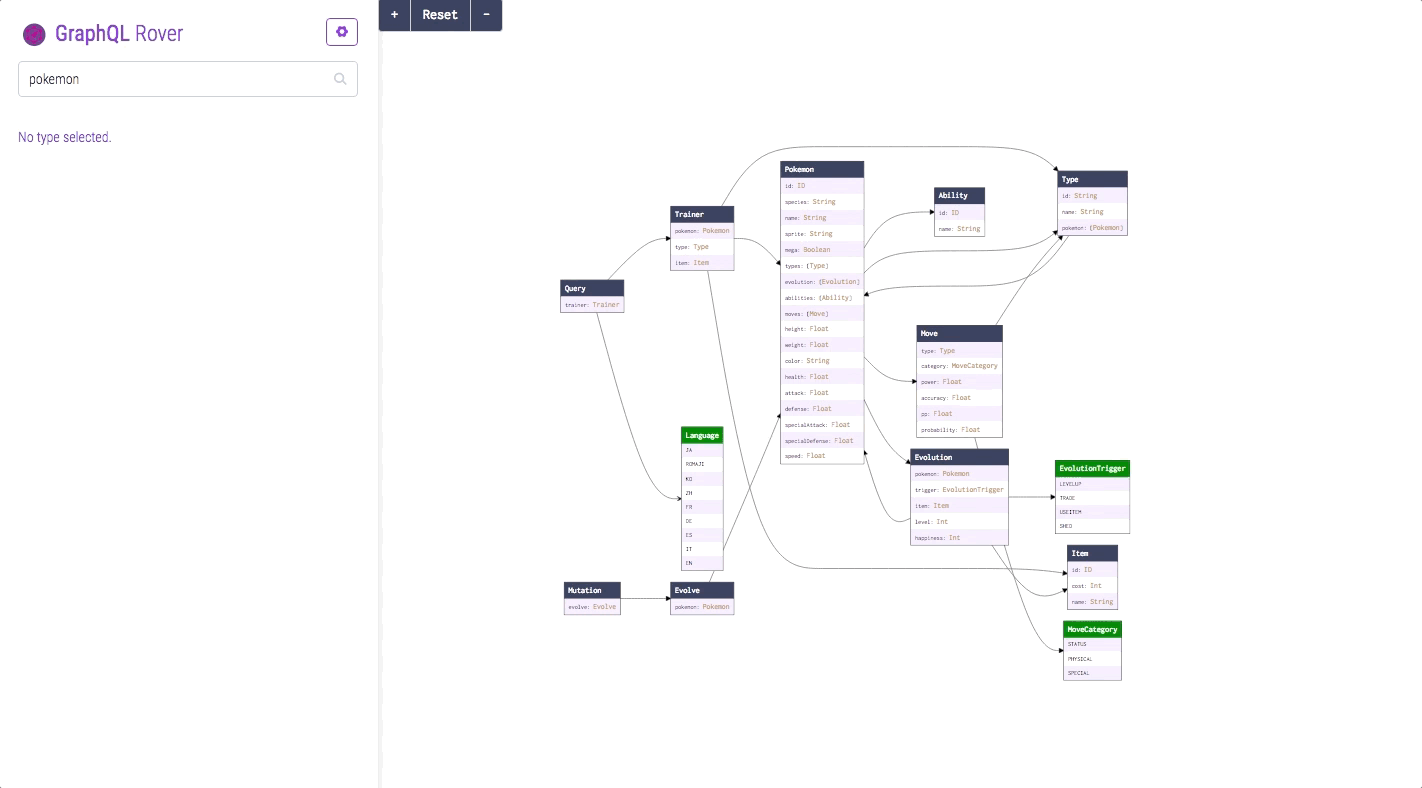Open the settings gear icon
The image size is (1422, 788).
coord(341,31)
